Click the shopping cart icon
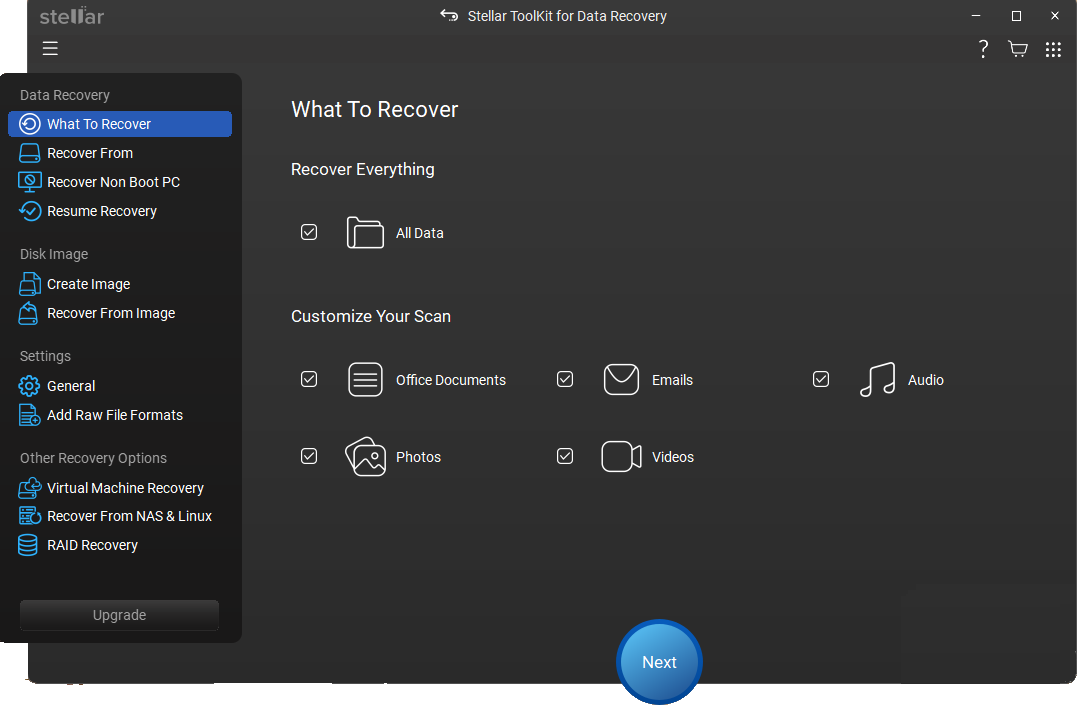The height and width of the screenshot is (705, 1077). (x=1018, y=49)
